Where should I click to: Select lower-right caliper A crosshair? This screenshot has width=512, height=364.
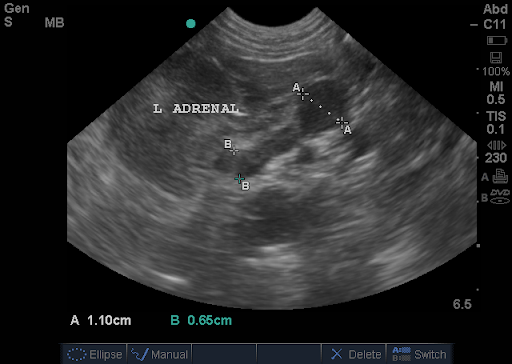tap(341, 122)
